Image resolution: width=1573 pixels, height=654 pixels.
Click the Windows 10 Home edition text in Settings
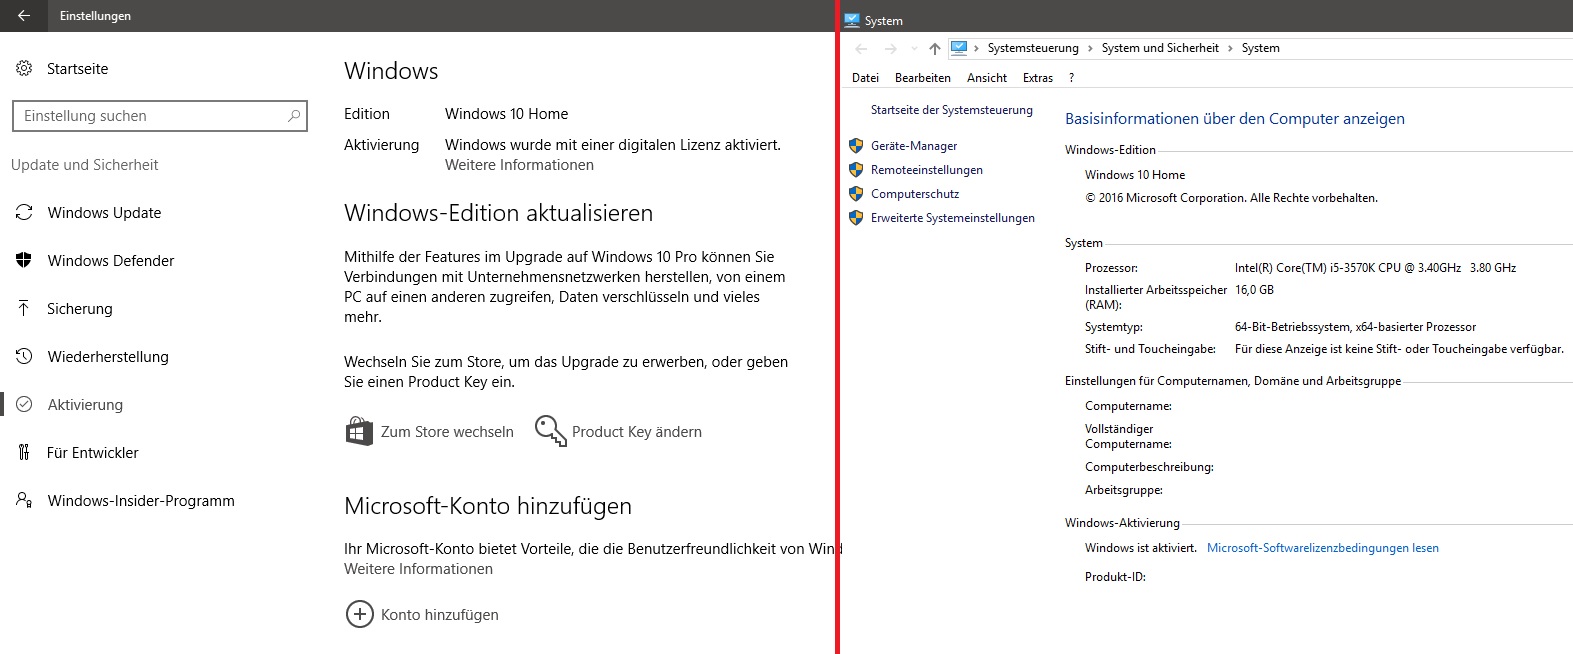coord(506,114)
